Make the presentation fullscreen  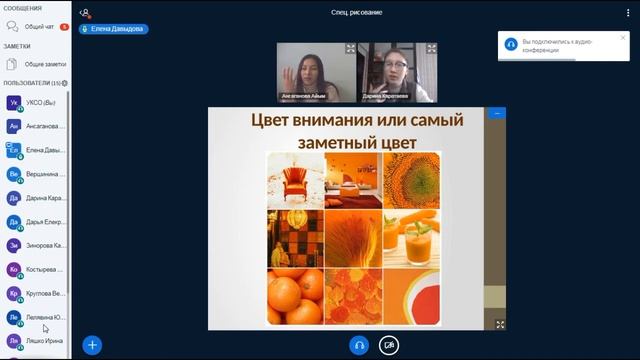[500, 324]
